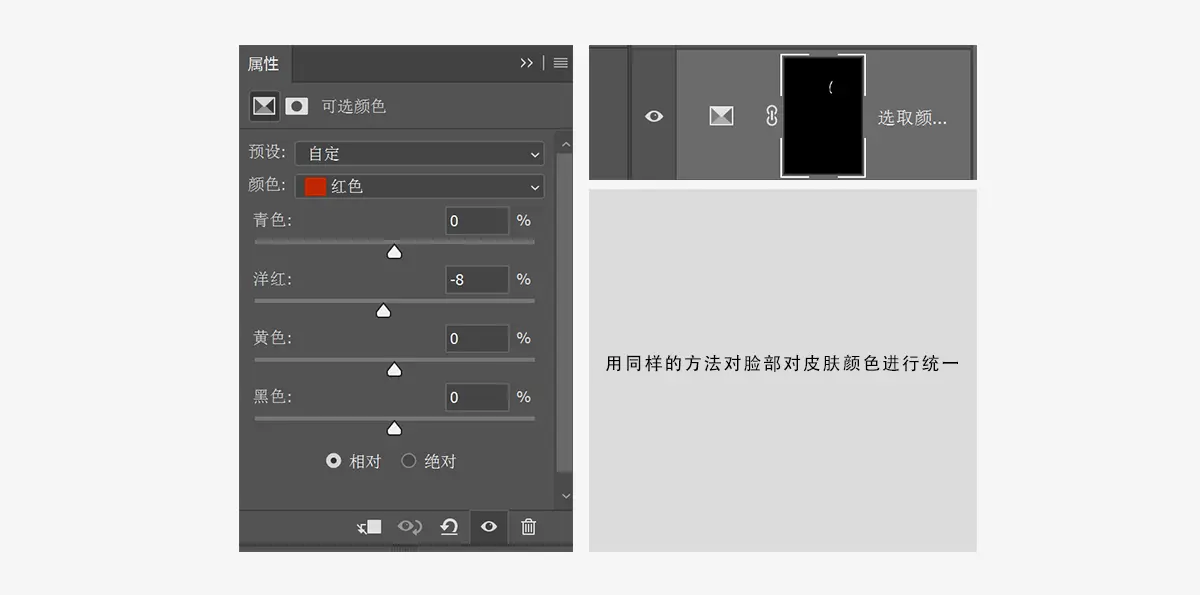Click the layer mask link chain icon
The height and width of the screenshot is (595, 1200).
coord(771,116)
